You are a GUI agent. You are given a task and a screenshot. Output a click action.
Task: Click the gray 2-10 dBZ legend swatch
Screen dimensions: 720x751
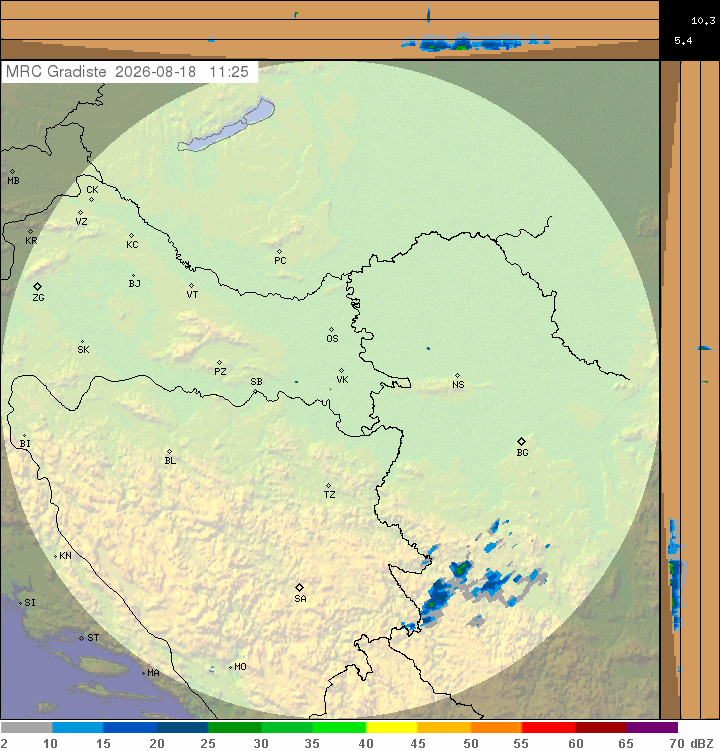26,728
